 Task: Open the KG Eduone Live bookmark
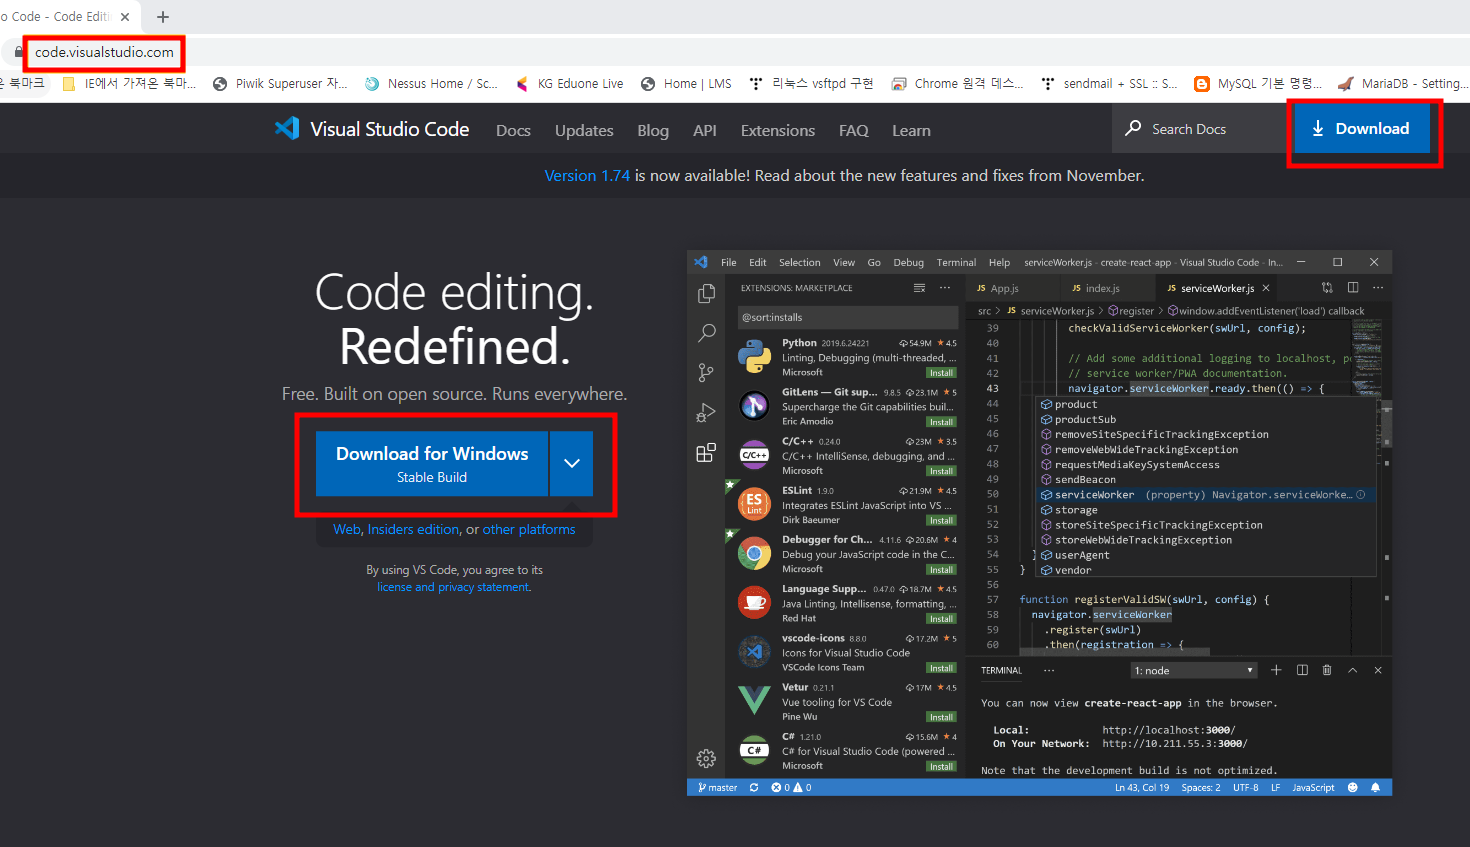pyautogui.click(x=569, y=84)
